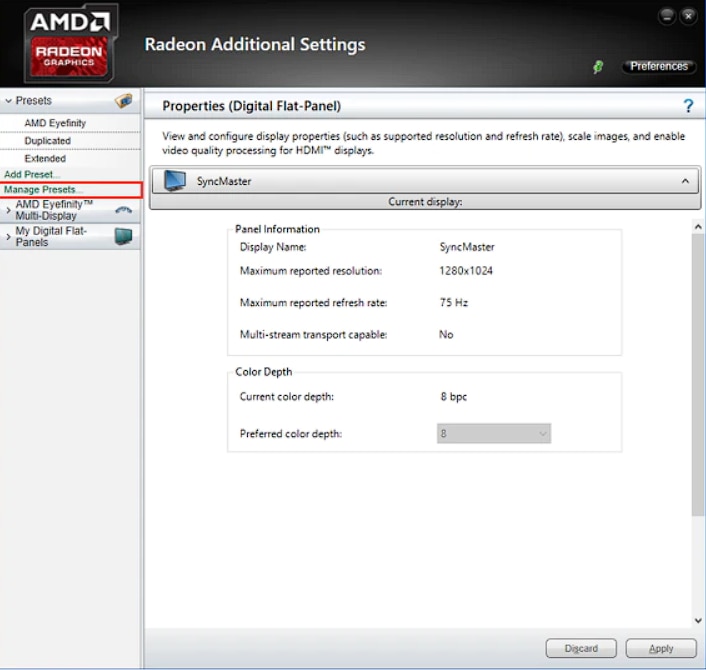Minimize the Radeon Additional Settings window
The width and height of the screenshot is (706, 670).
click(x=667, y=17)
